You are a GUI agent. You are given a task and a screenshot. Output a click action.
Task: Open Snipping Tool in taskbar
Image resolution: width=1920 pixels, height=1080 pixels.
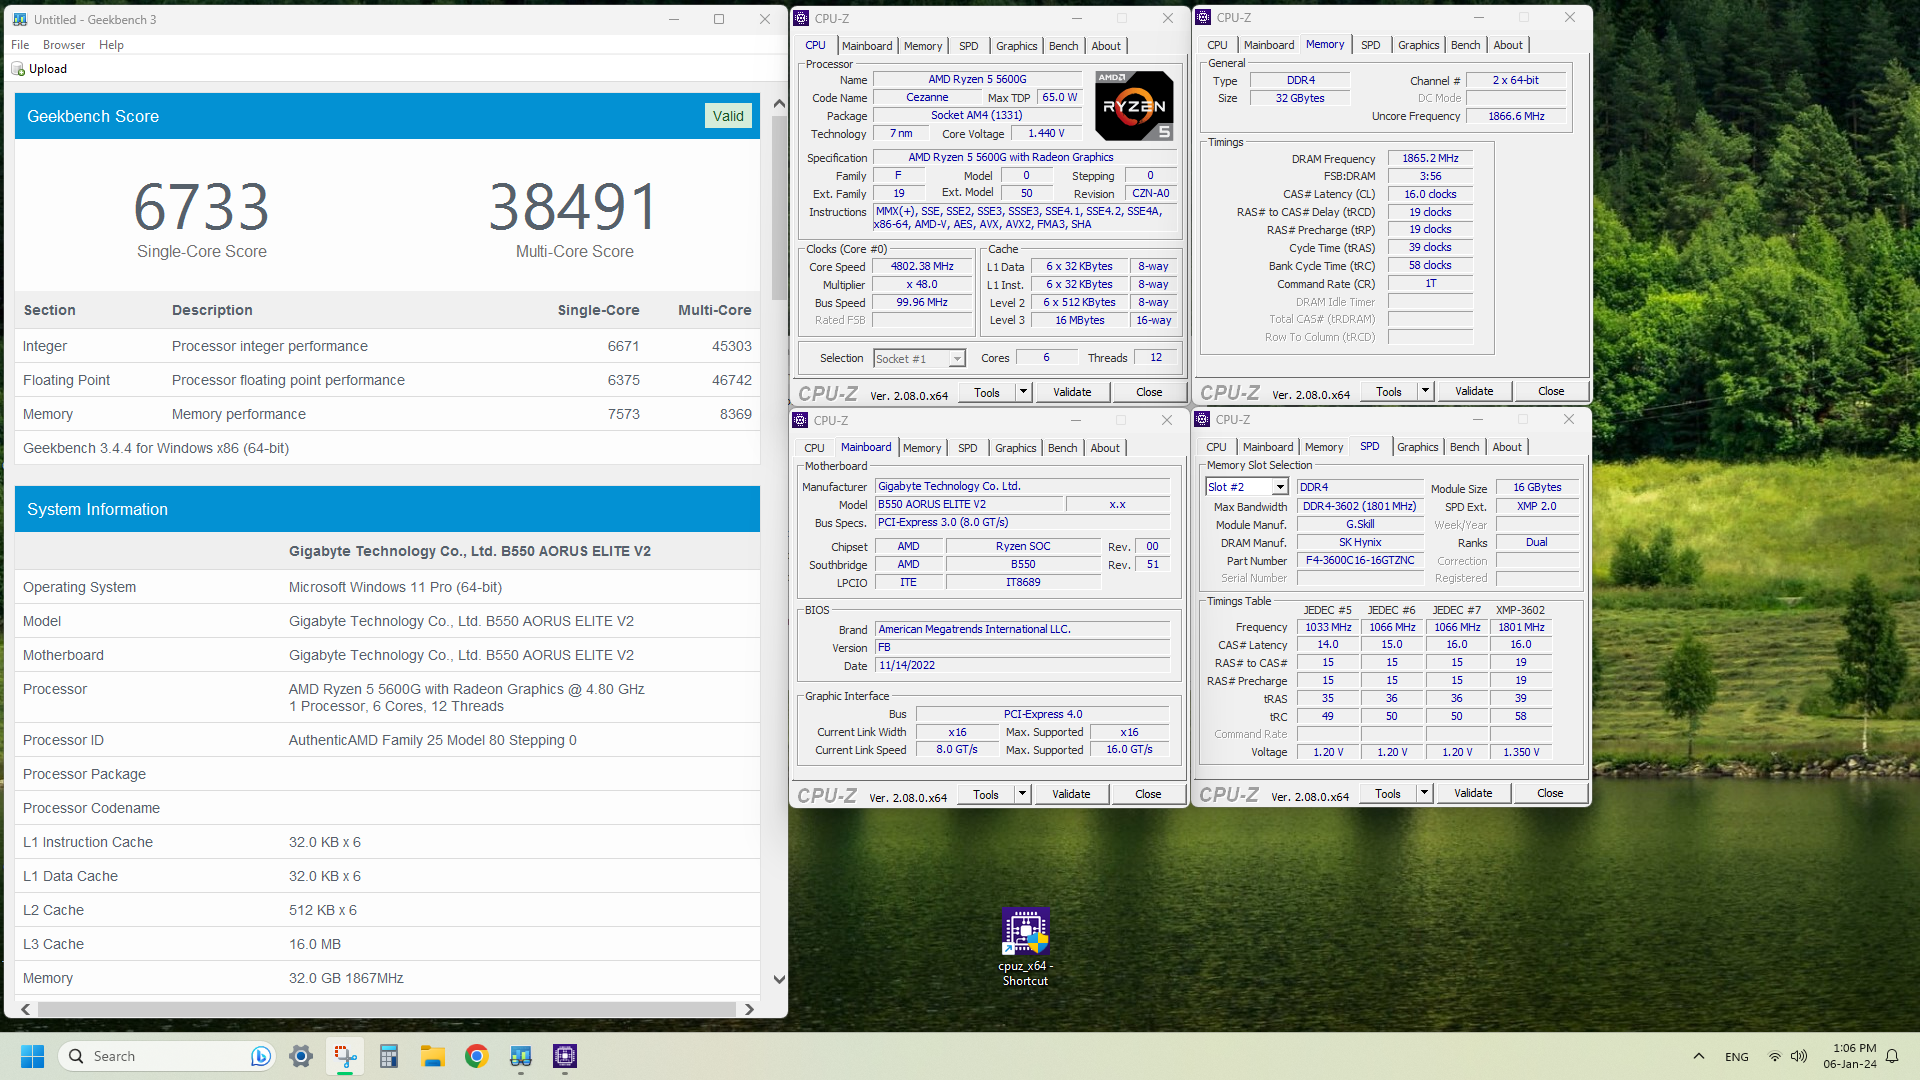(345, 1056)
